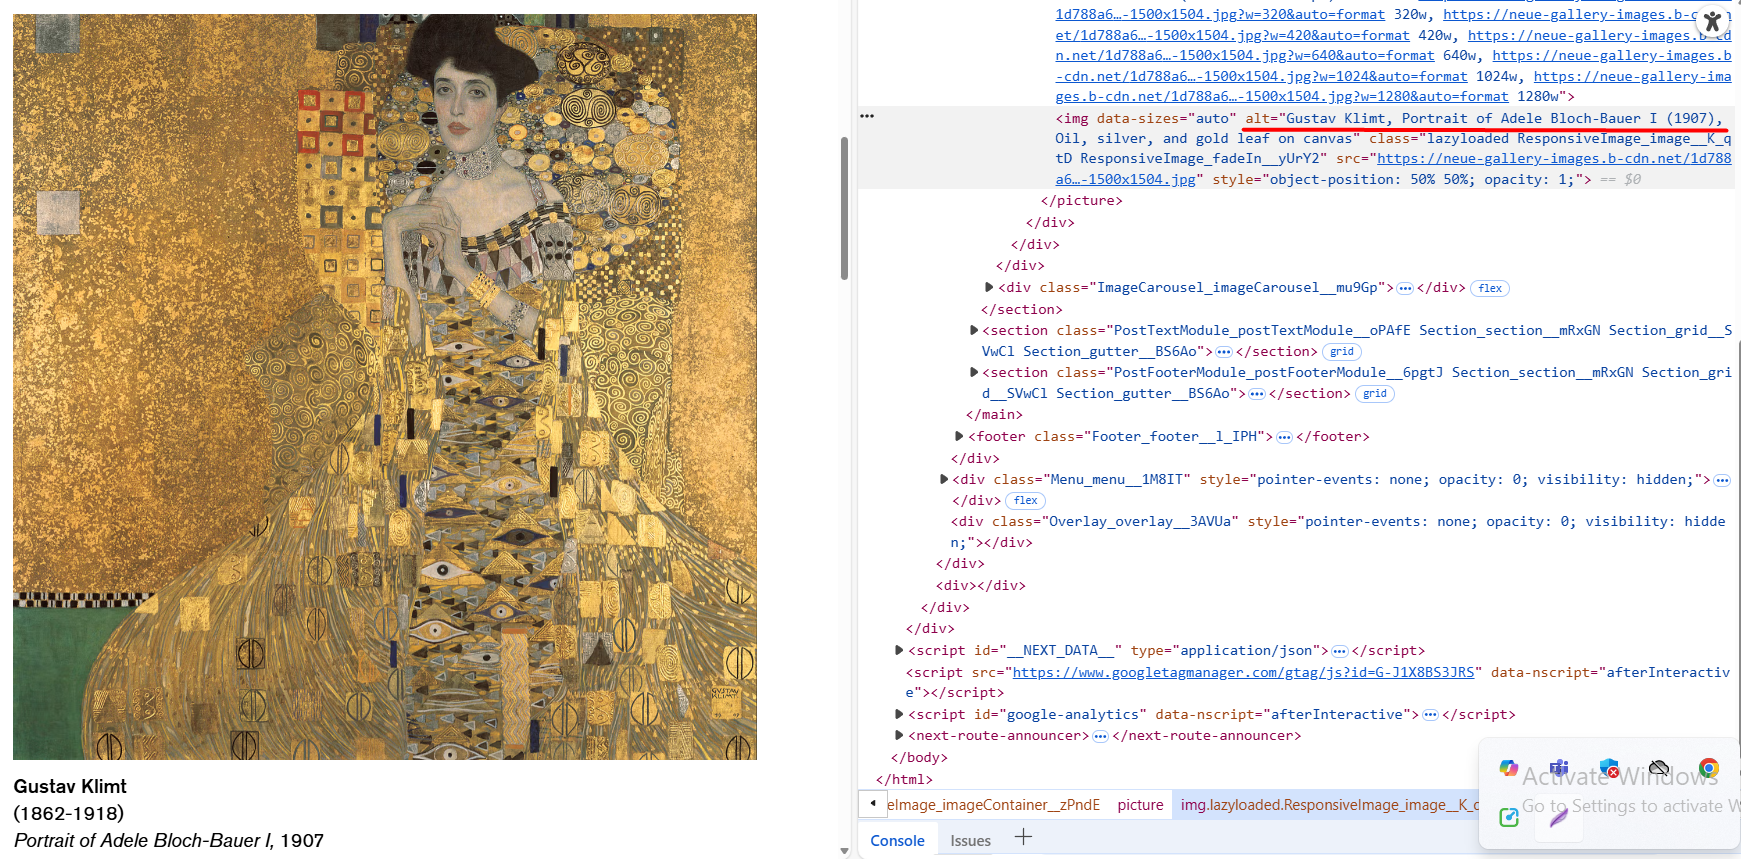Open the three-dot actions beside the selected img node
1741x859 pixels.
(x=867, y=116)
